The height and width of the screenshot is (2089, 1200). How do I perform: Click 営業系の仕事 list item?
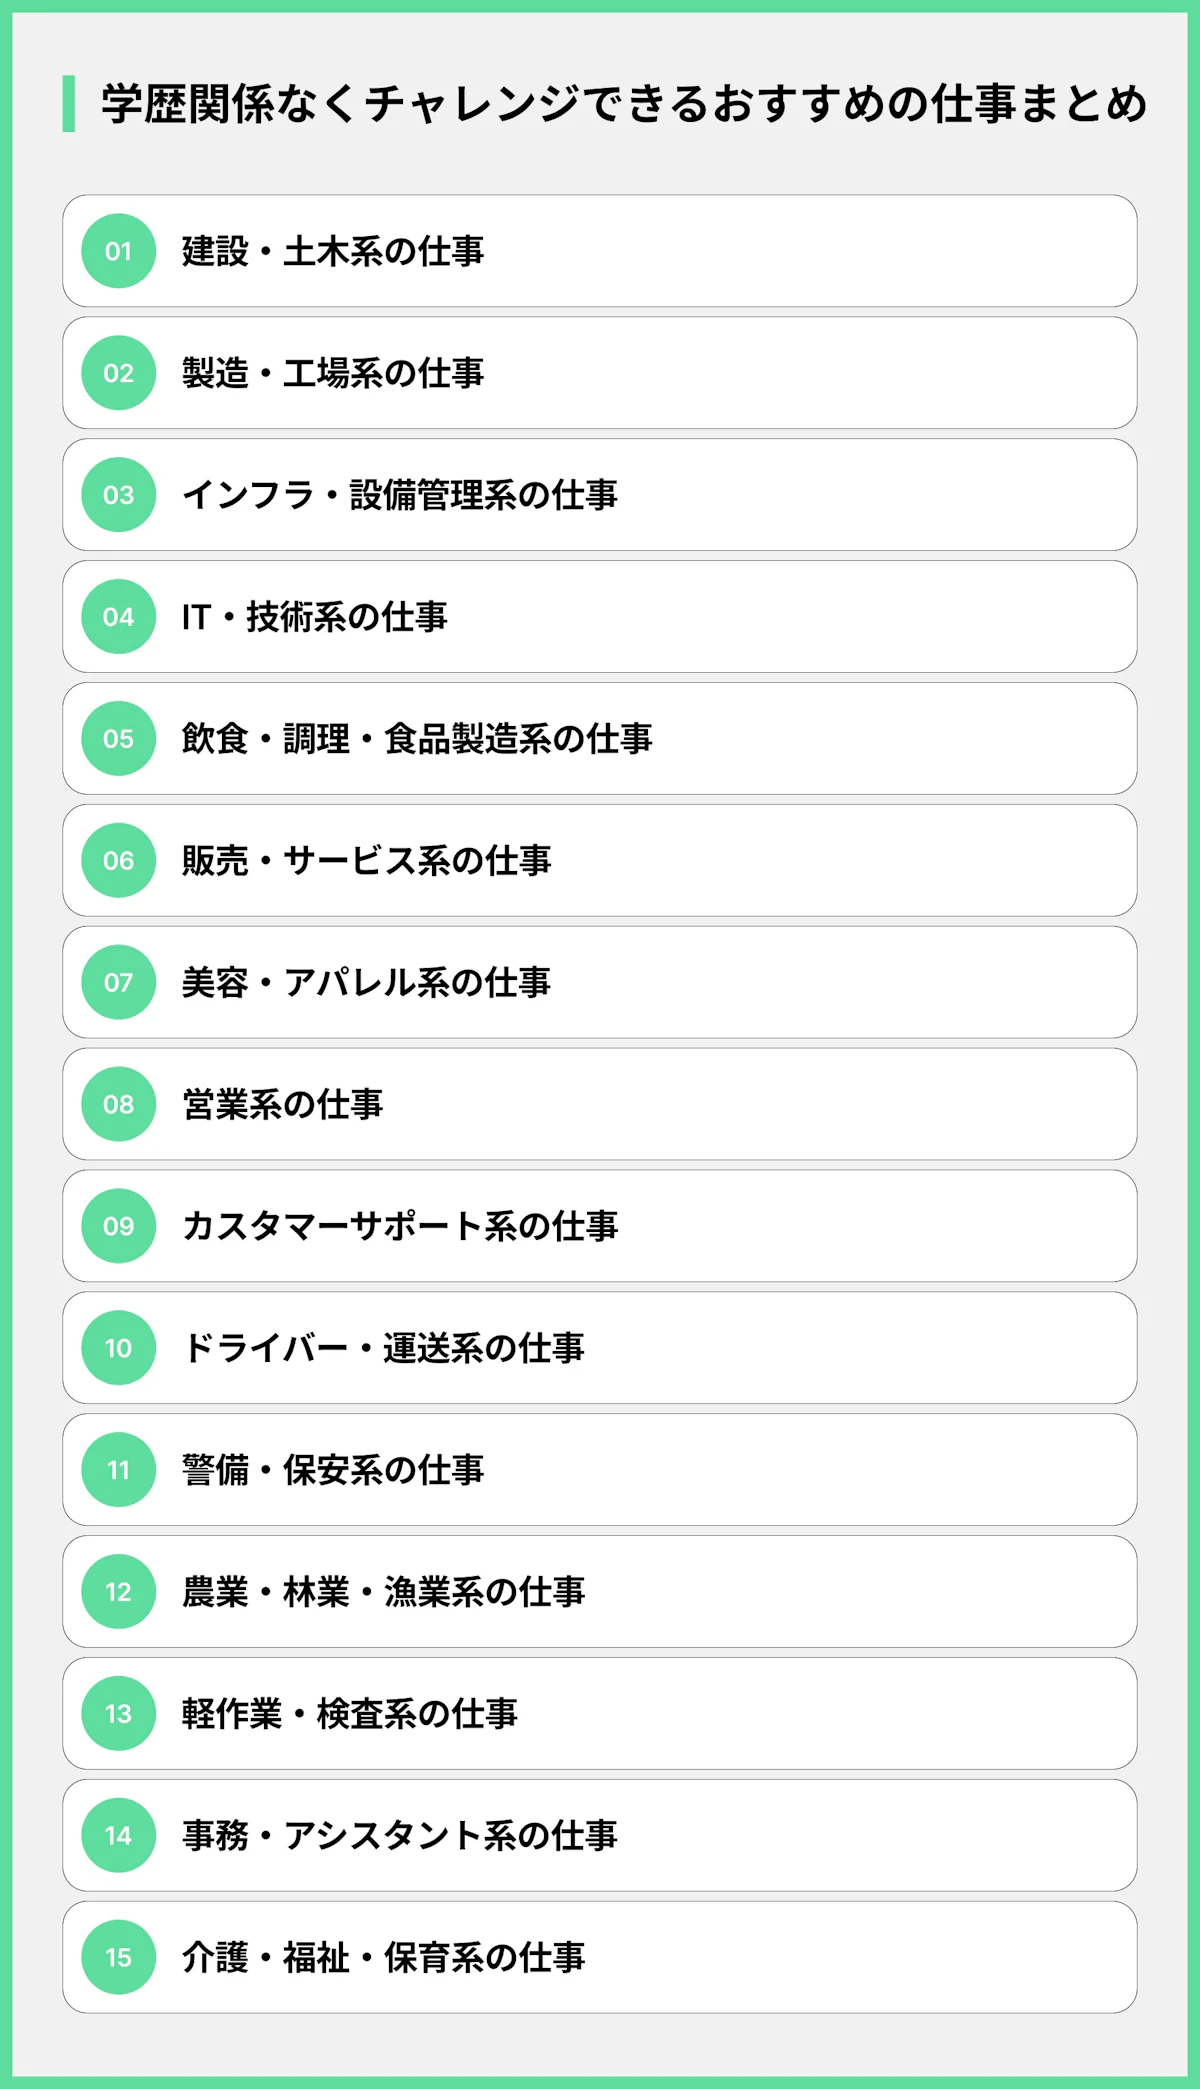[283, 1104]
